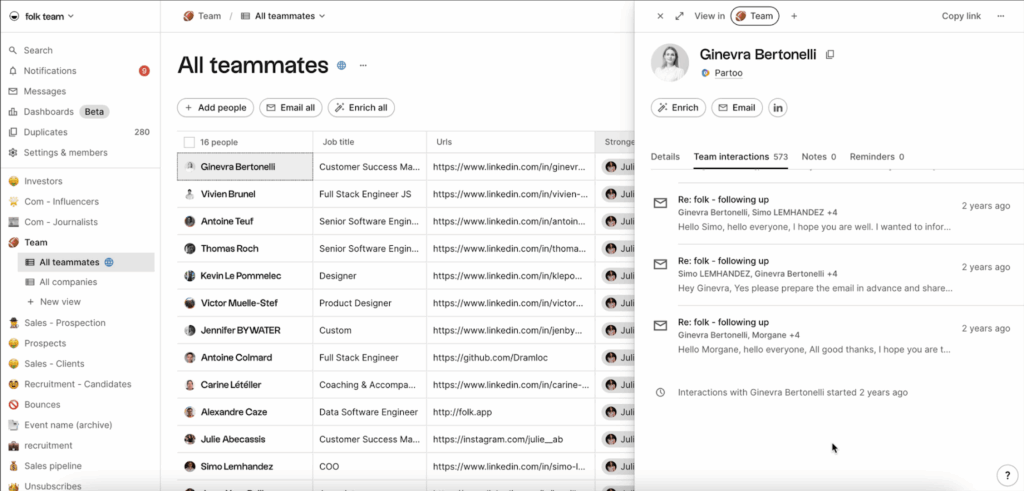Switch to the Notes tab
Viewport: 1024px width, 491px height.
(x=818, y=157)
